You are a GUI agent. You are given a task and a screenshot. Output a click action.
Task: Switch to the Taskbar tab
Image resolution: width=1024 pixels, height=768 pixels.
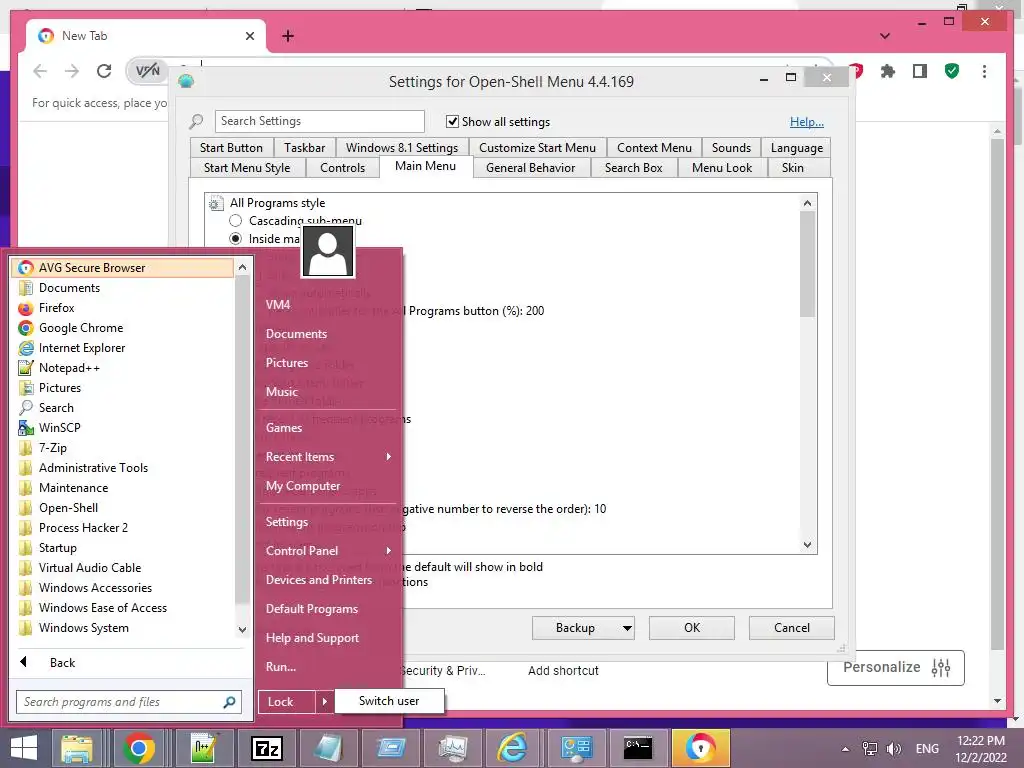304,148
